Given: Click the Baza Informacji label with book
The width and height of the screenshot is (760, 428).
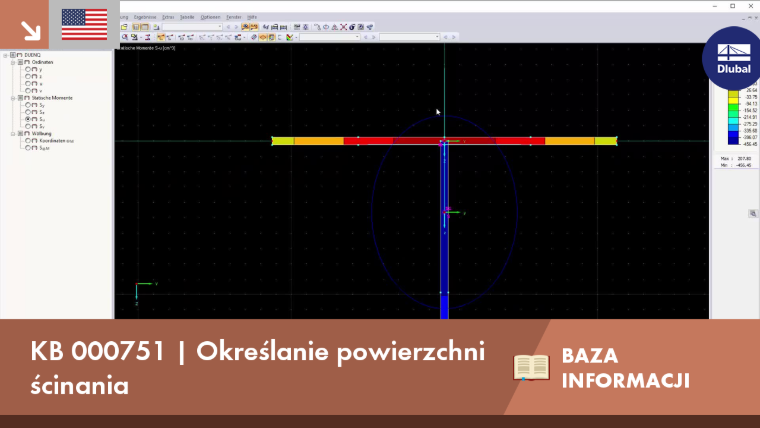Looking at the screenshot, I should (x=601, y=367).
